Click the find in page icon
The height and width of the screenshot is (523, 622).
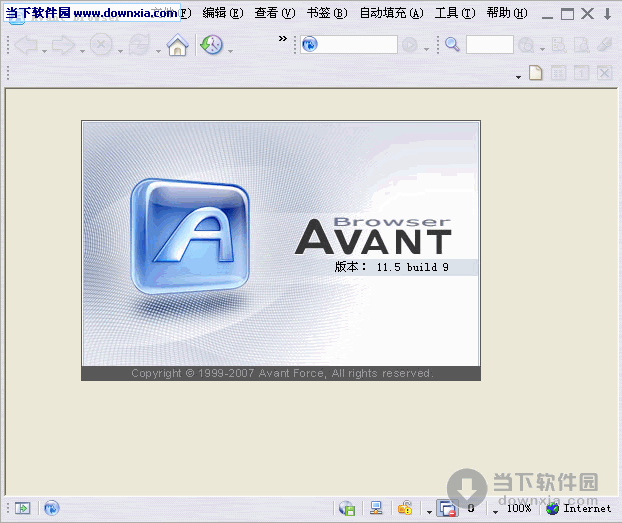(x=559, y=44)
